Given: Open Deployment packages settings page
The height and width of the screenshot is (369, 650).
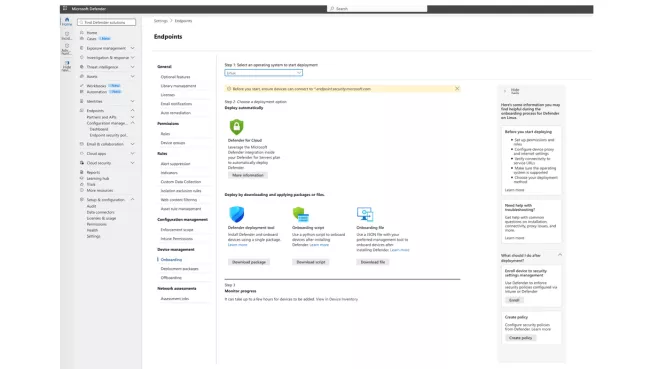Looking at the screenshot, I should pyautogui.click(x=179, y=269).
